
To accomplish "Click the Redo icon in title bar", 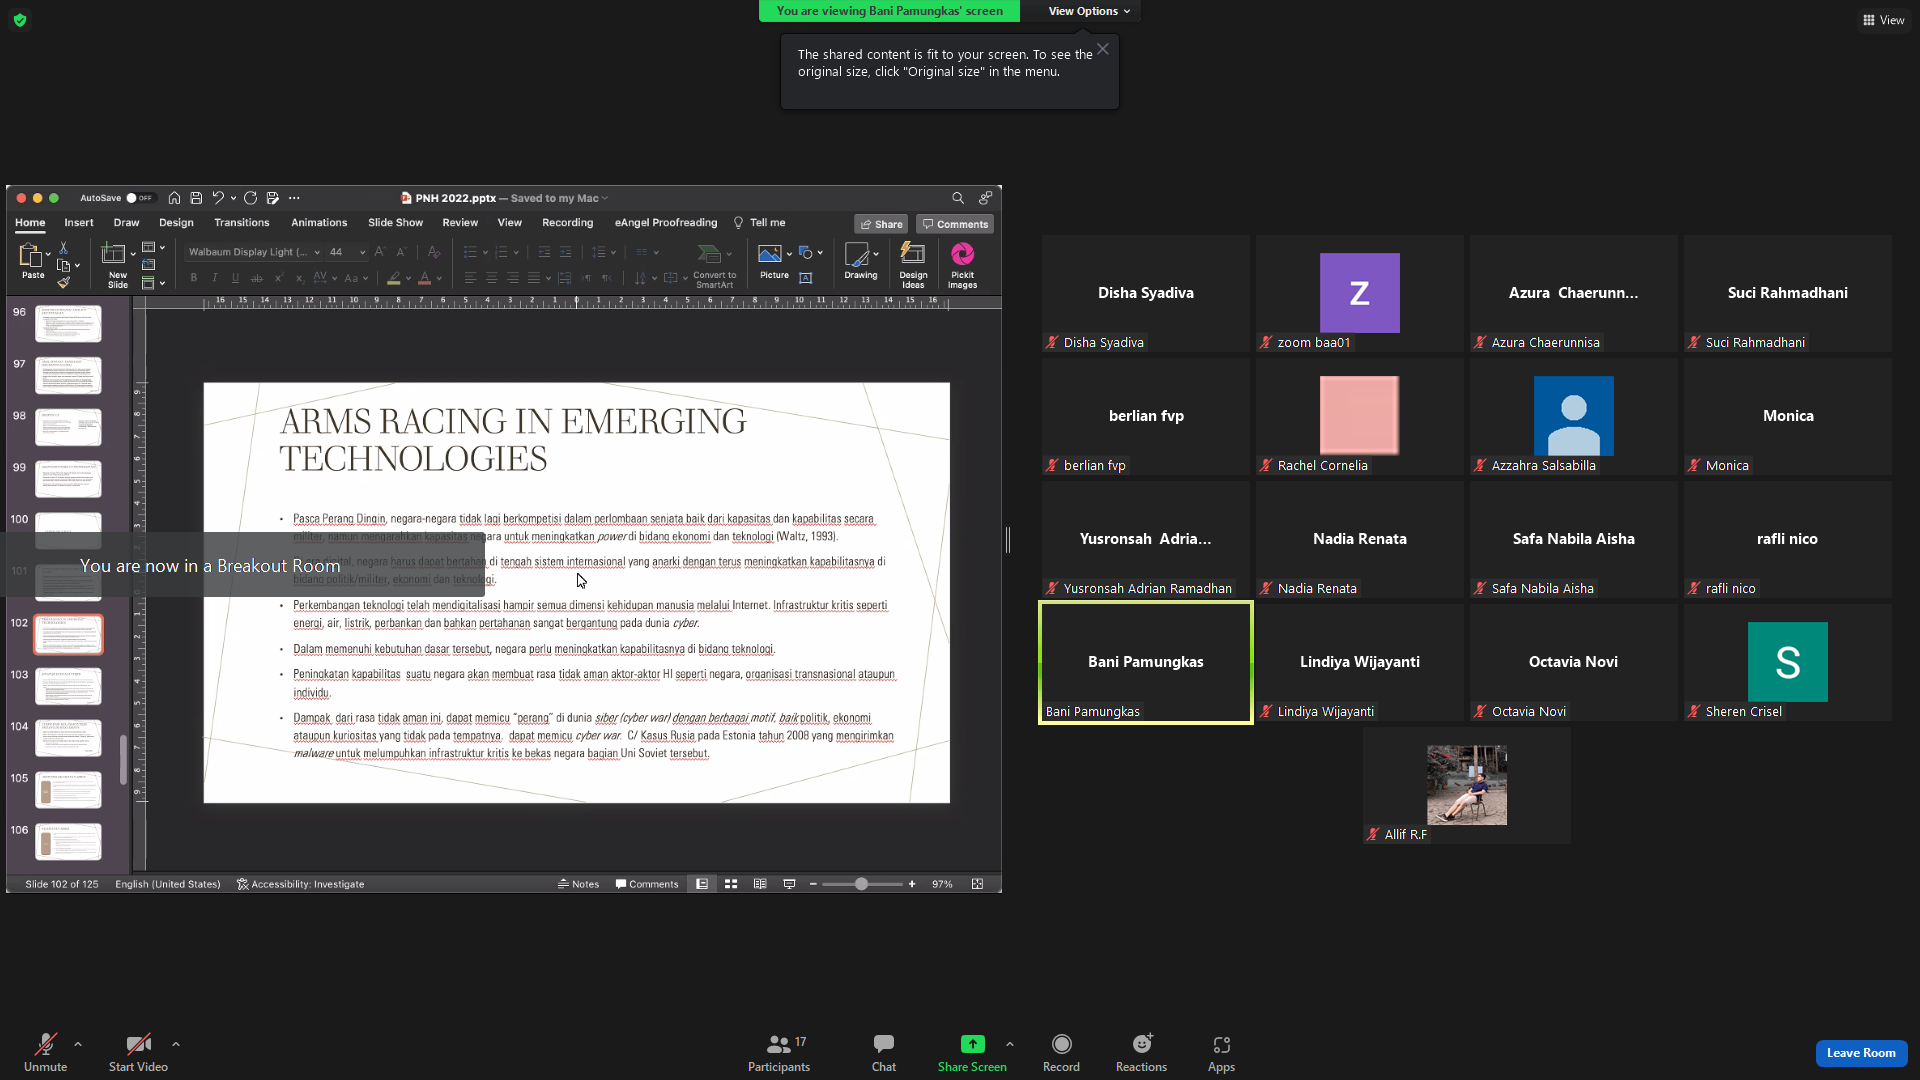I will pyautogui.click(x=250, y=198).
